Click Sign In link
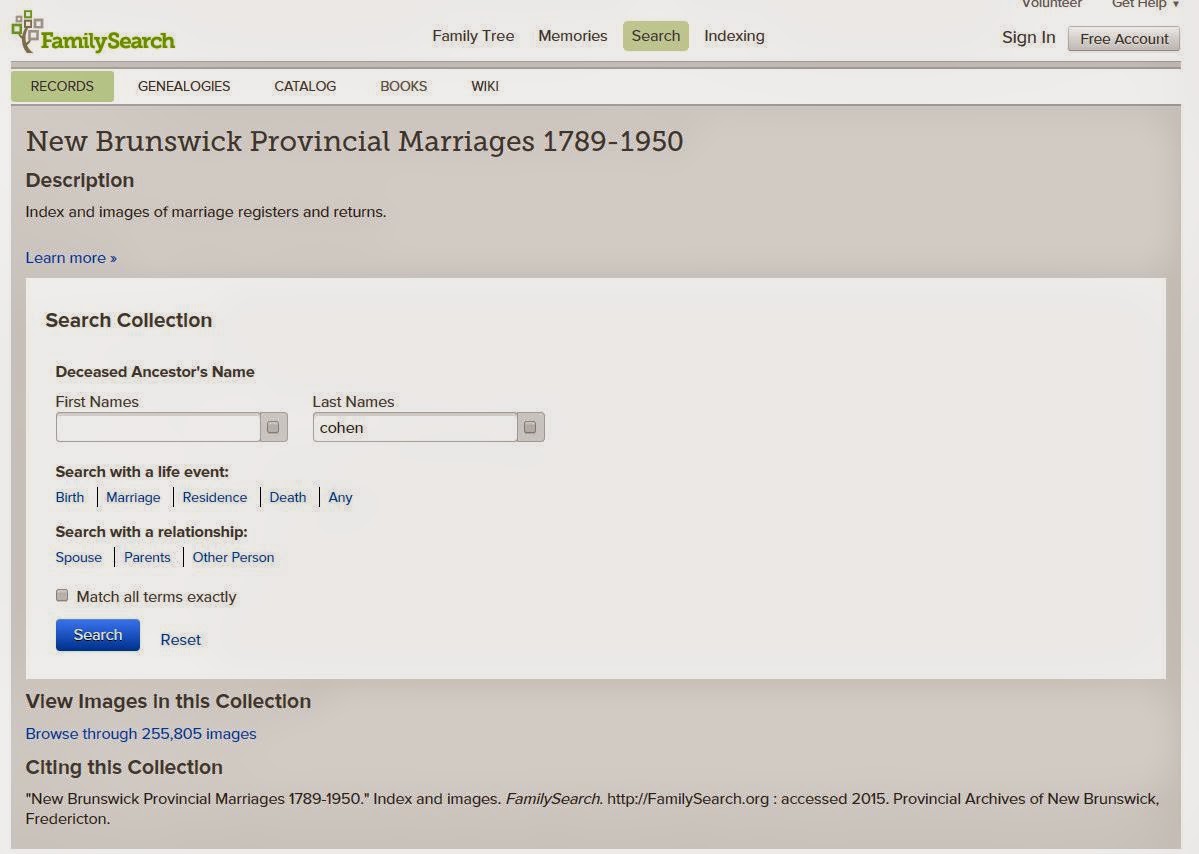The image size is (1199, 854). click(1028, 37)
